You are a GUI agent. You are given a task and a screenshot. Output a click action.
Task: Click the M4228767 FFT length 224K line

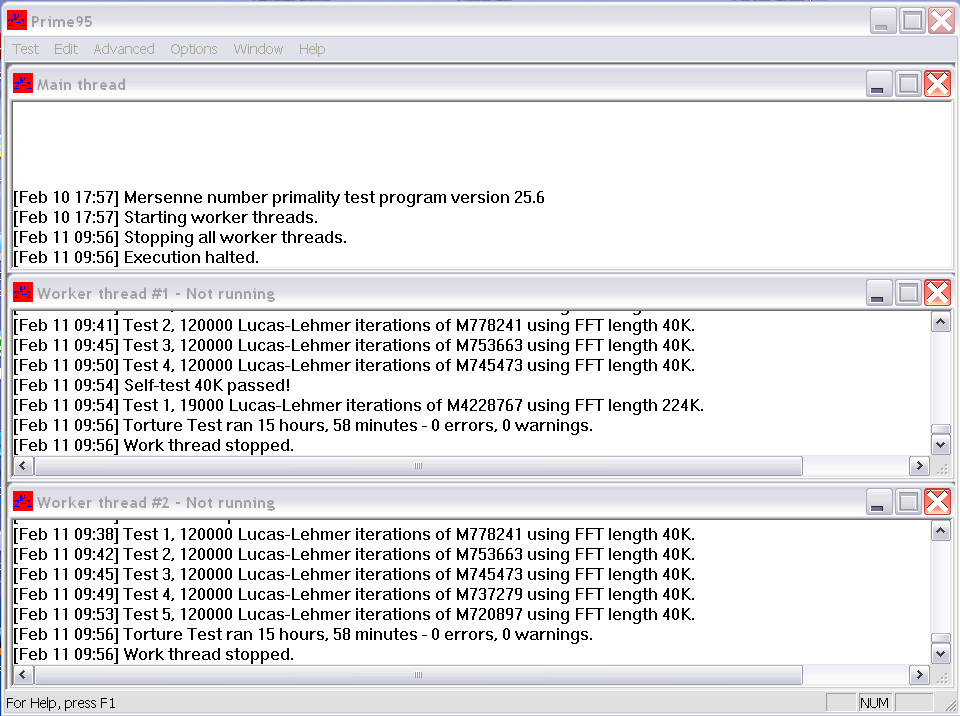(x=359, y=405)
